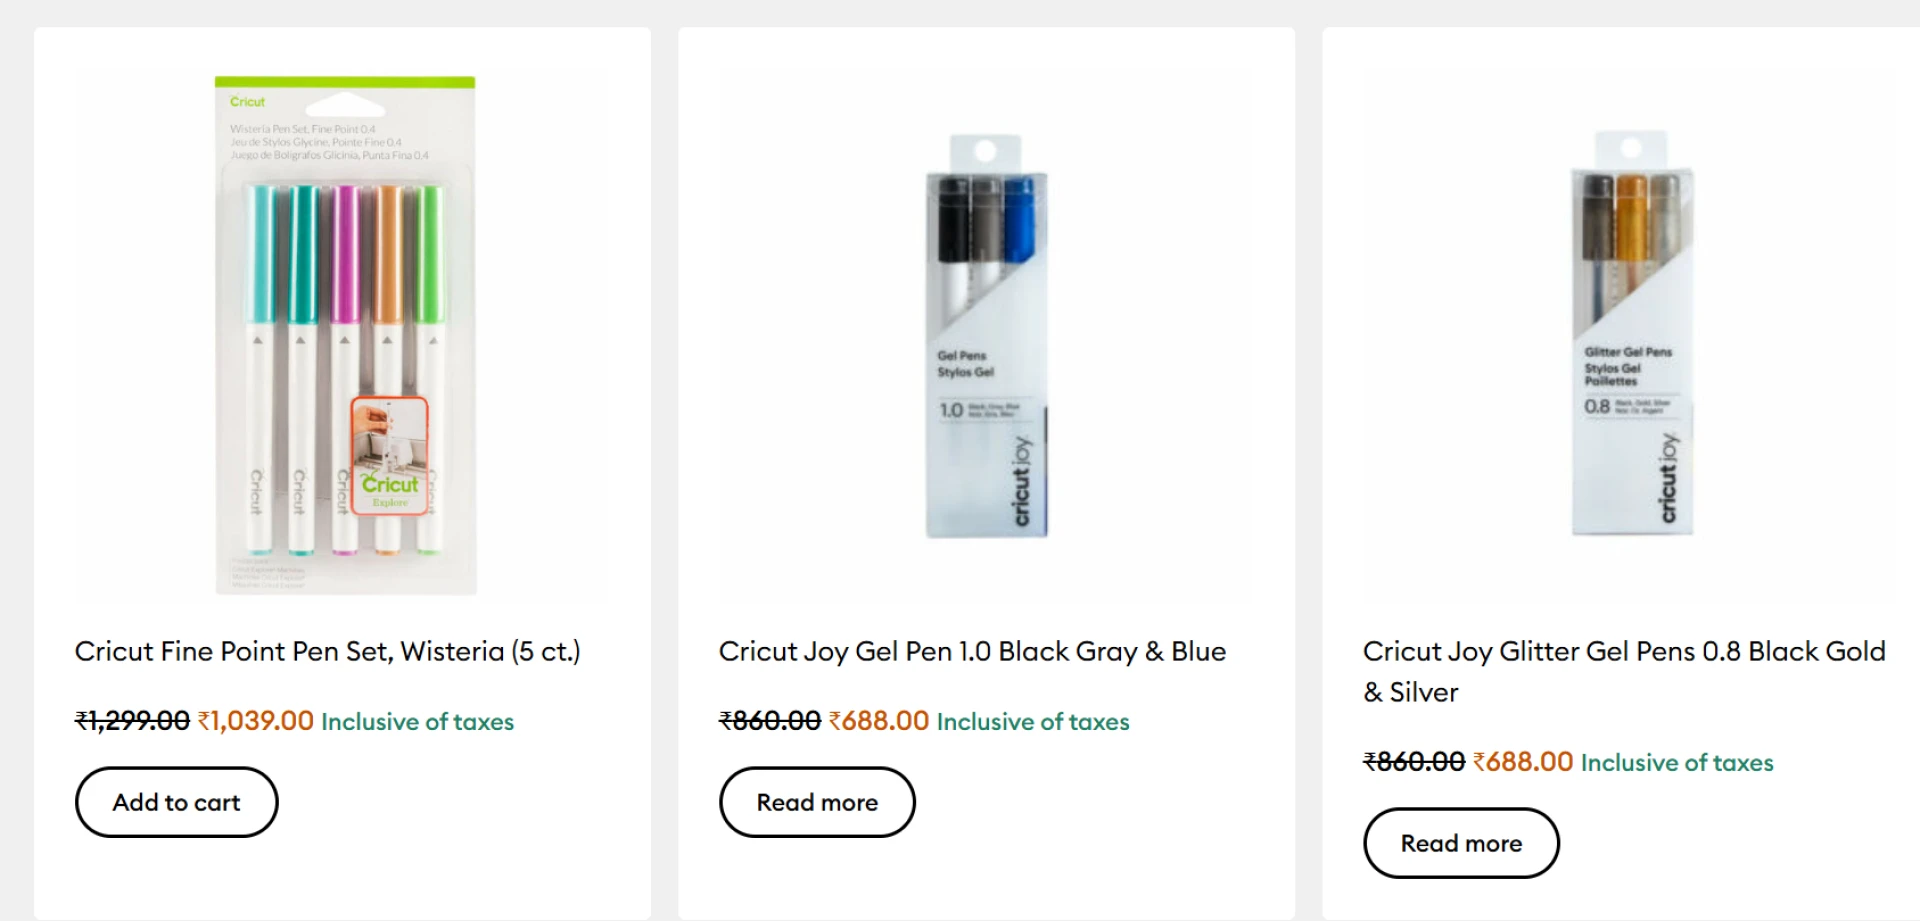Click crossed-out ₹860.00 under Black Gray & Blue pen
Viewport: 1920px width, 921px height.
tap(770, 721)
